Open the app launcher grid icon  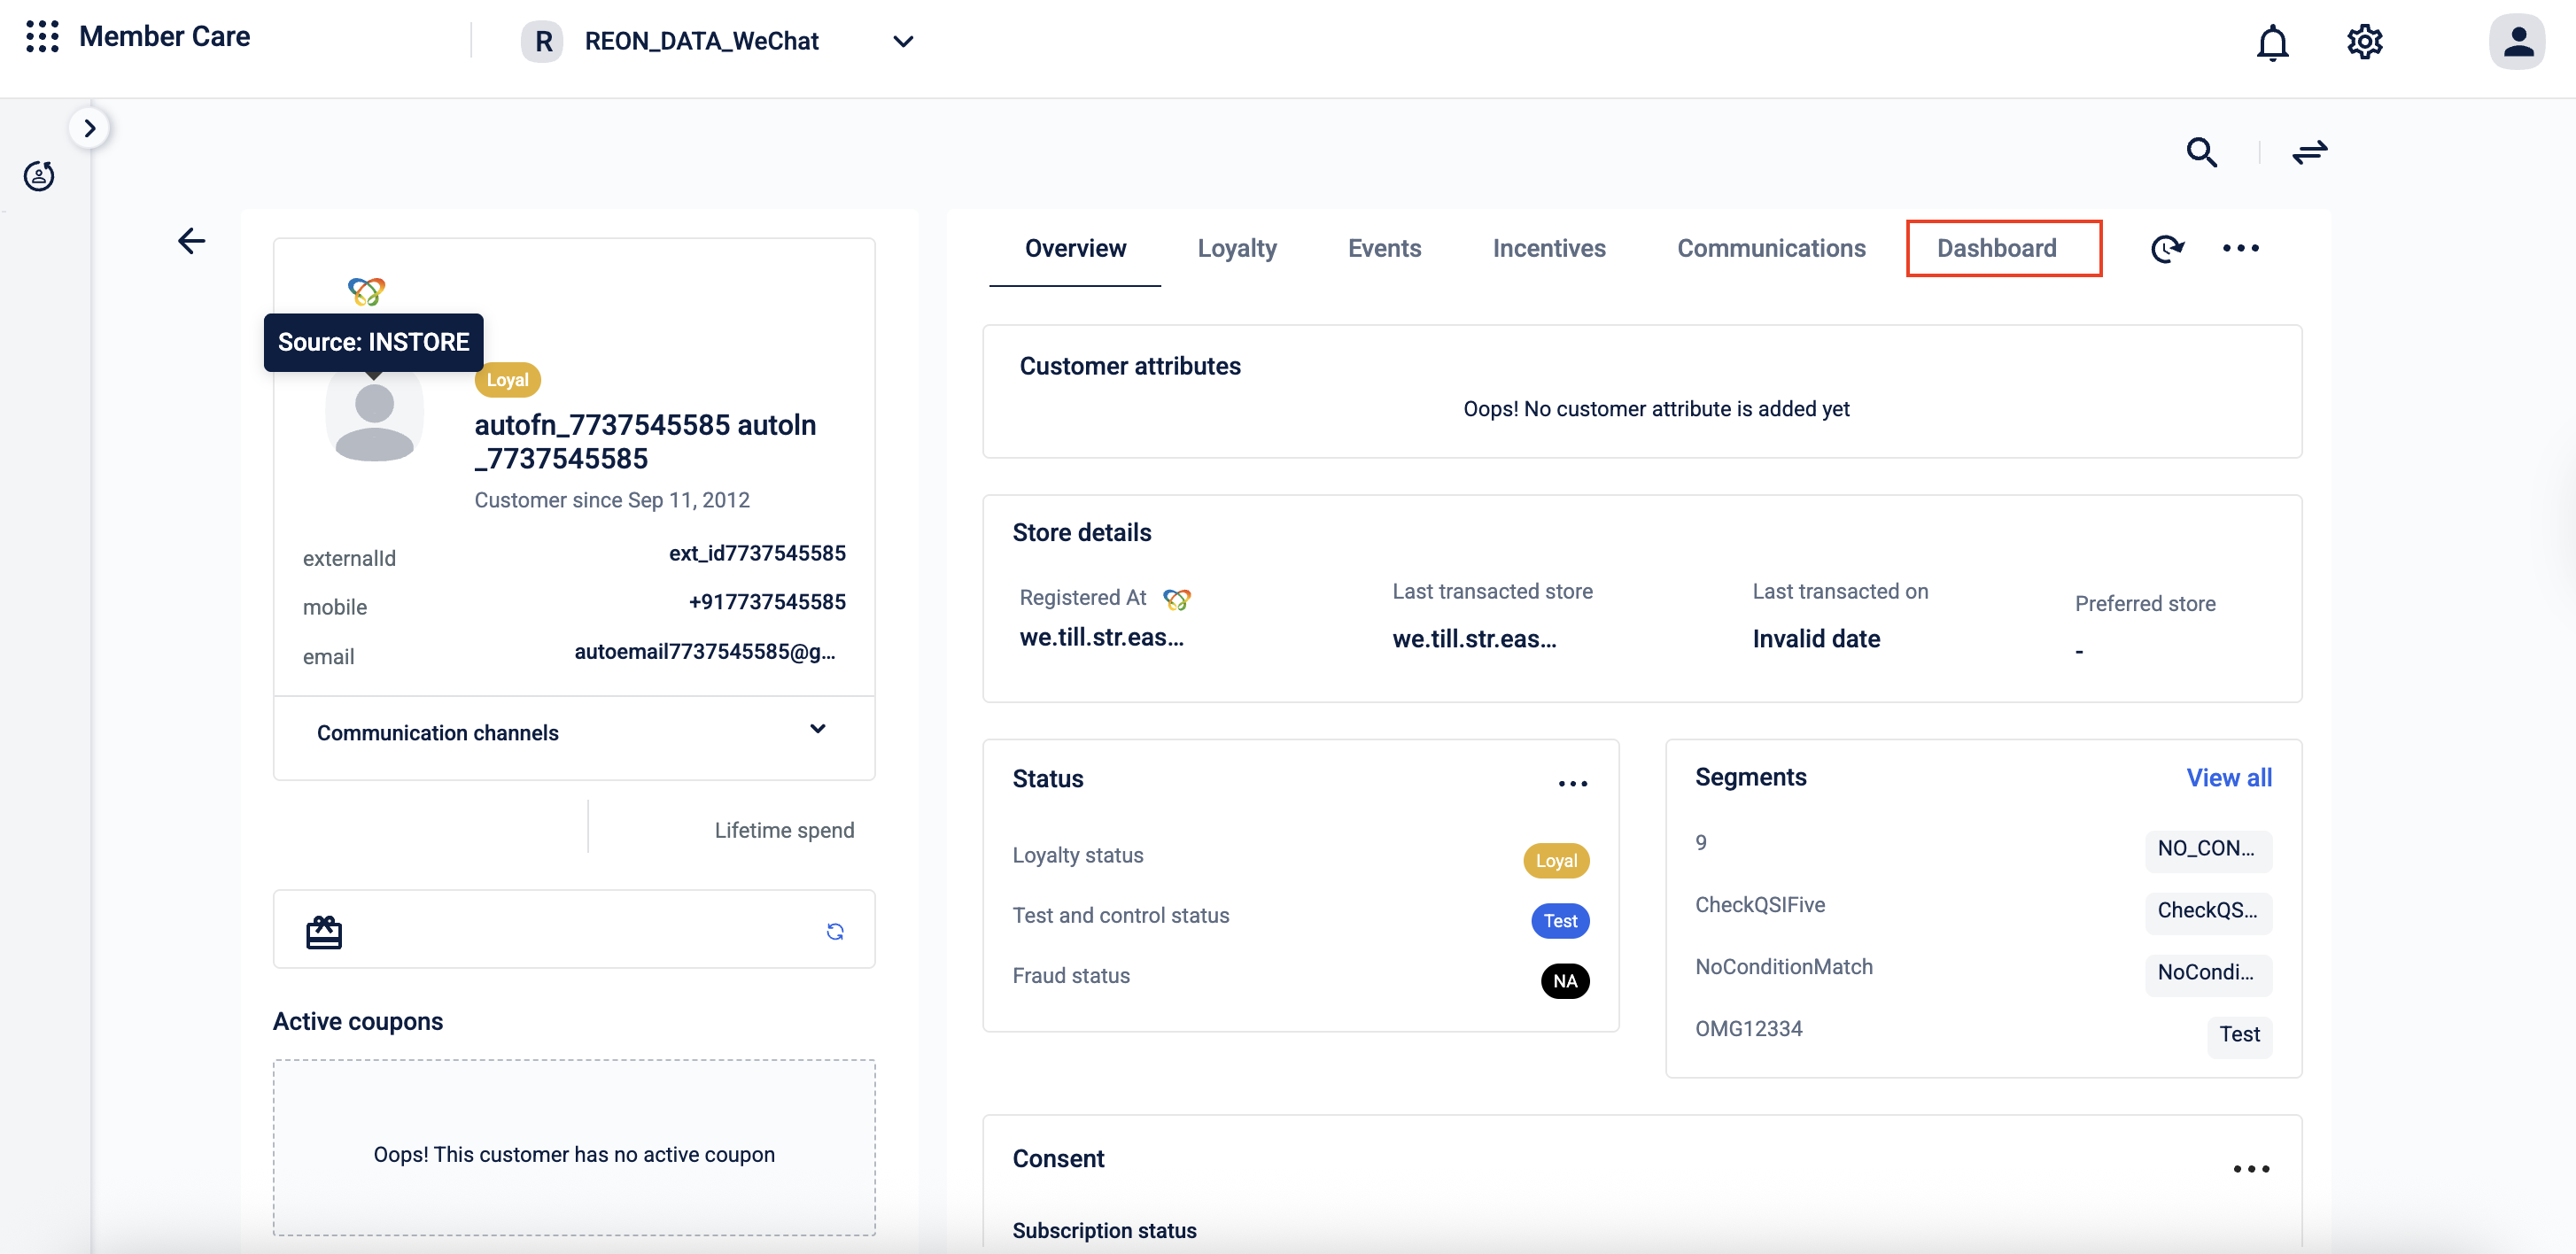42,37
